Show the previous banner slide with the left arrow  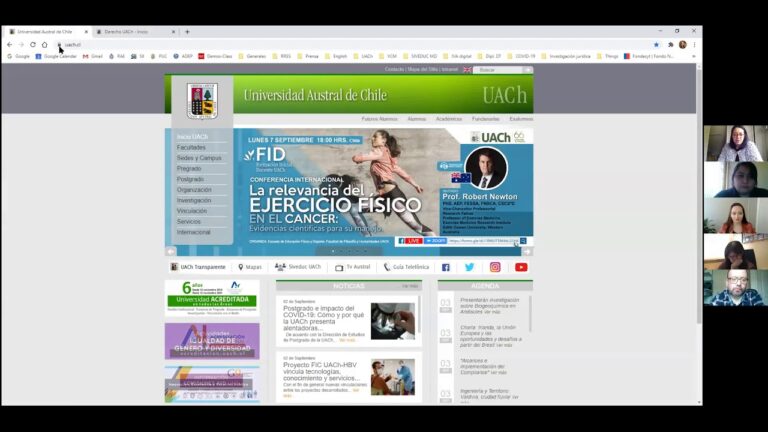click(170, 251)
